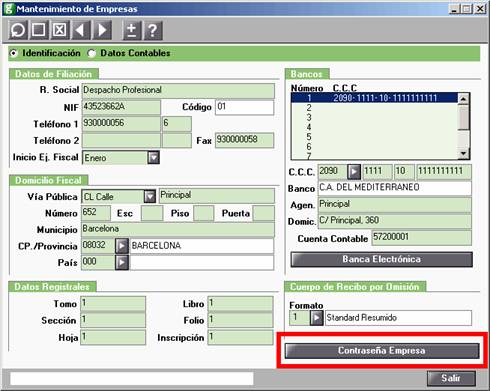Click the C.C.C. account number field 1111111111
This screenshot has width=490, height=391.
click(444, 172)
